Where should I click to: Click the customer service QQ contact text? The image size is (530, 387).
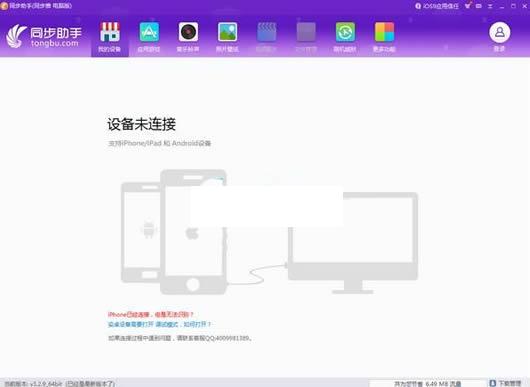point(180,338)
